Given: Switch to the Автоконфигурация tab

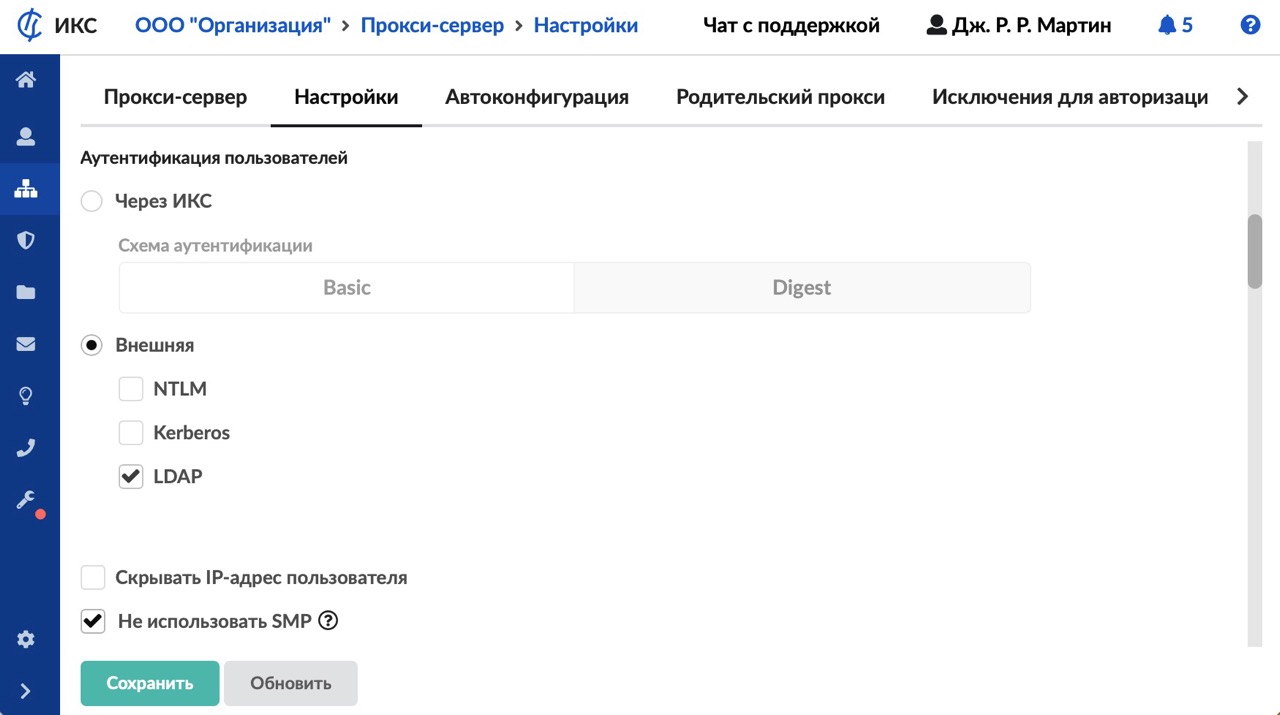Looking at the screenshot, I should 537,97.
